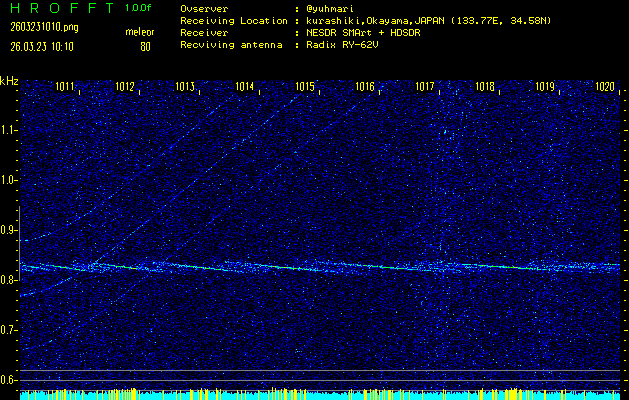Screen dimensions: 629x400
Task: Select the 1018 time marker
Action: pos(485,87)
